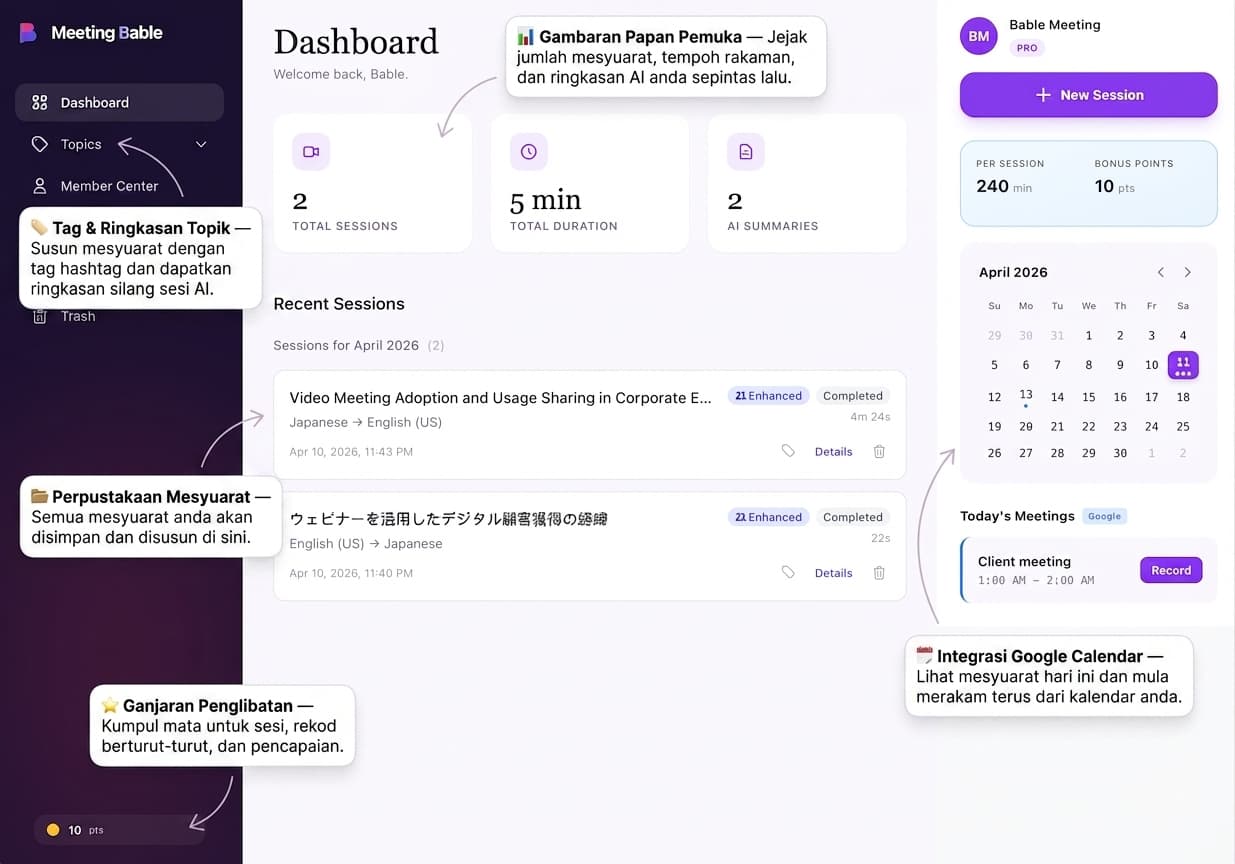Click the trash icon on the webinar session
This screenshot has width=1235, height=864.
tap(879, 572)
